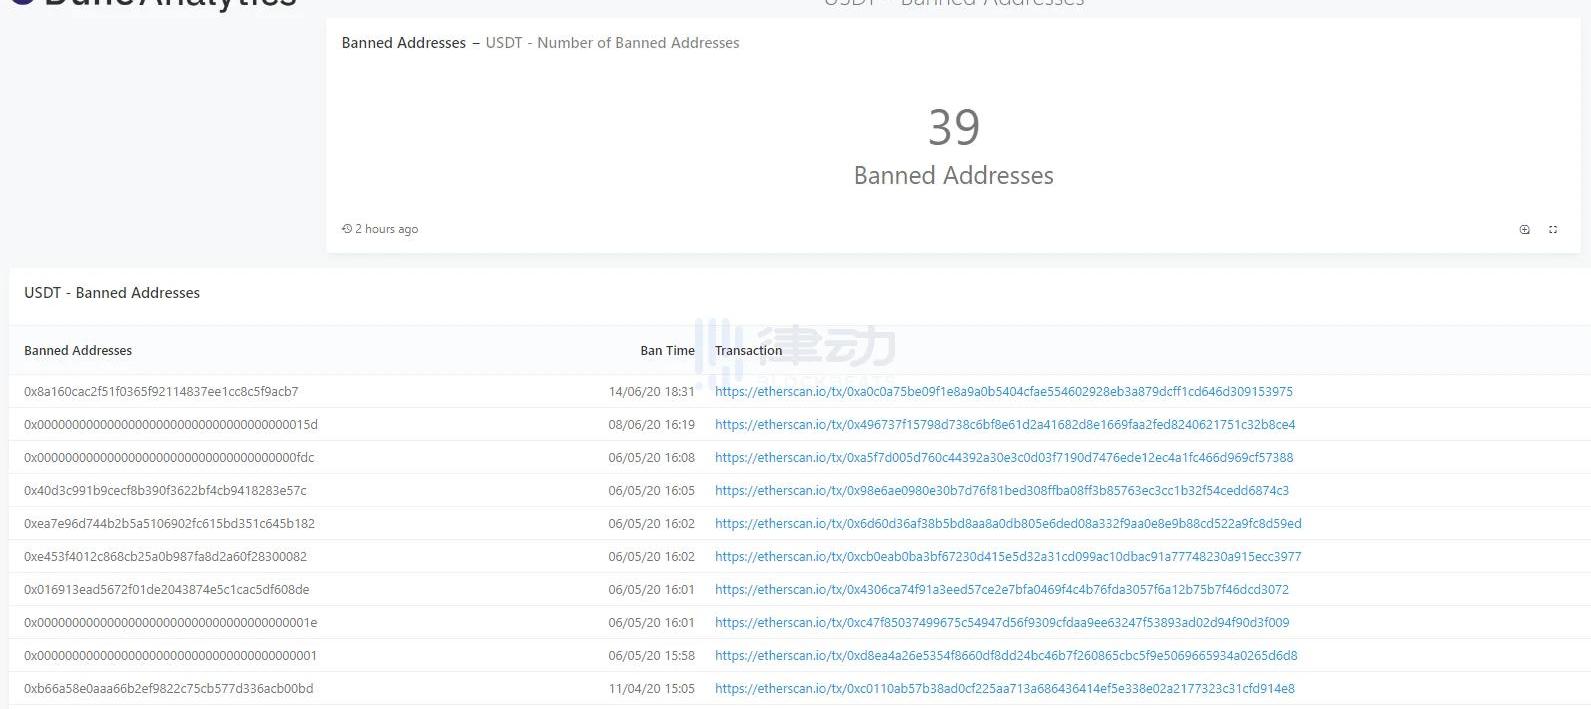Click the 'Transaction' column header

click(x=748, y=351)
